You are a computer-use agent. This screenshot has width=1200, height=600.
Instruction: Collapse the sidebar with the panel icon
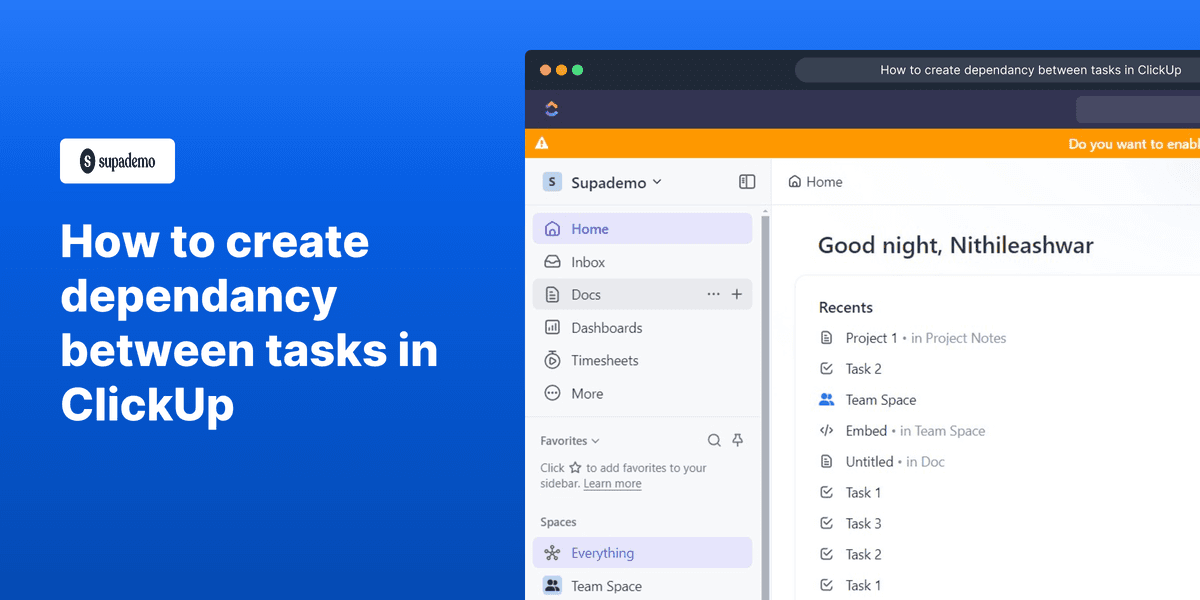point(746,182)
